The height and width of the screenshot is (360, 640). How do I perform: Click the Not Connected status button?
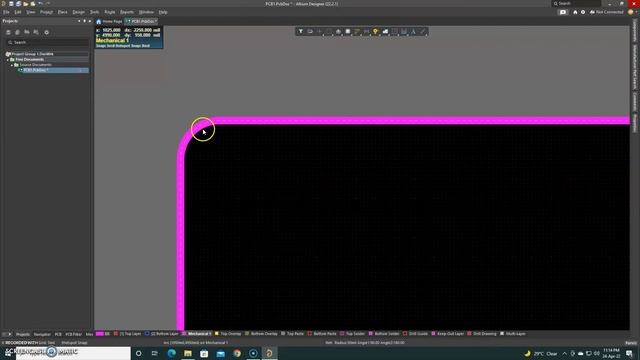606,12
